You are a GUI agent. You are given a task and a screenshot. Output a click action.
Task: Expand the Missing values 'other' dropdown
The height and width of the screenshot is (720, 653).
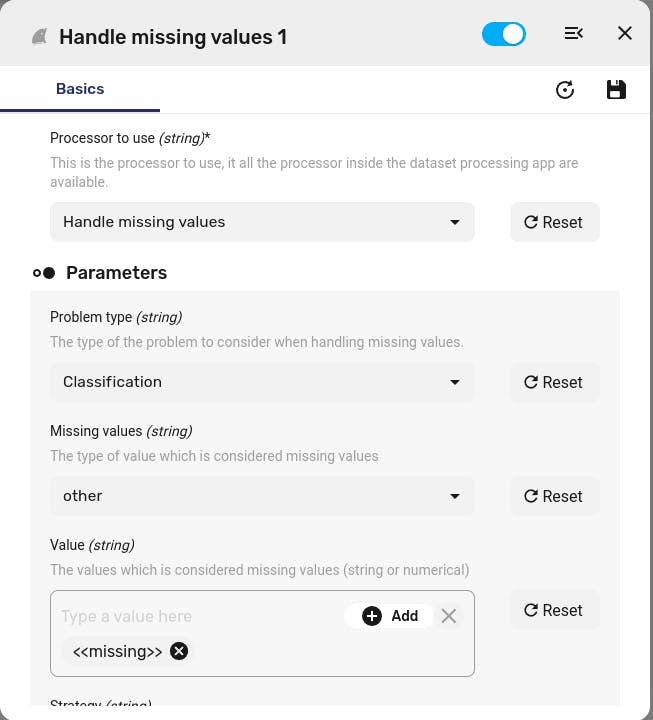point(262,496)
